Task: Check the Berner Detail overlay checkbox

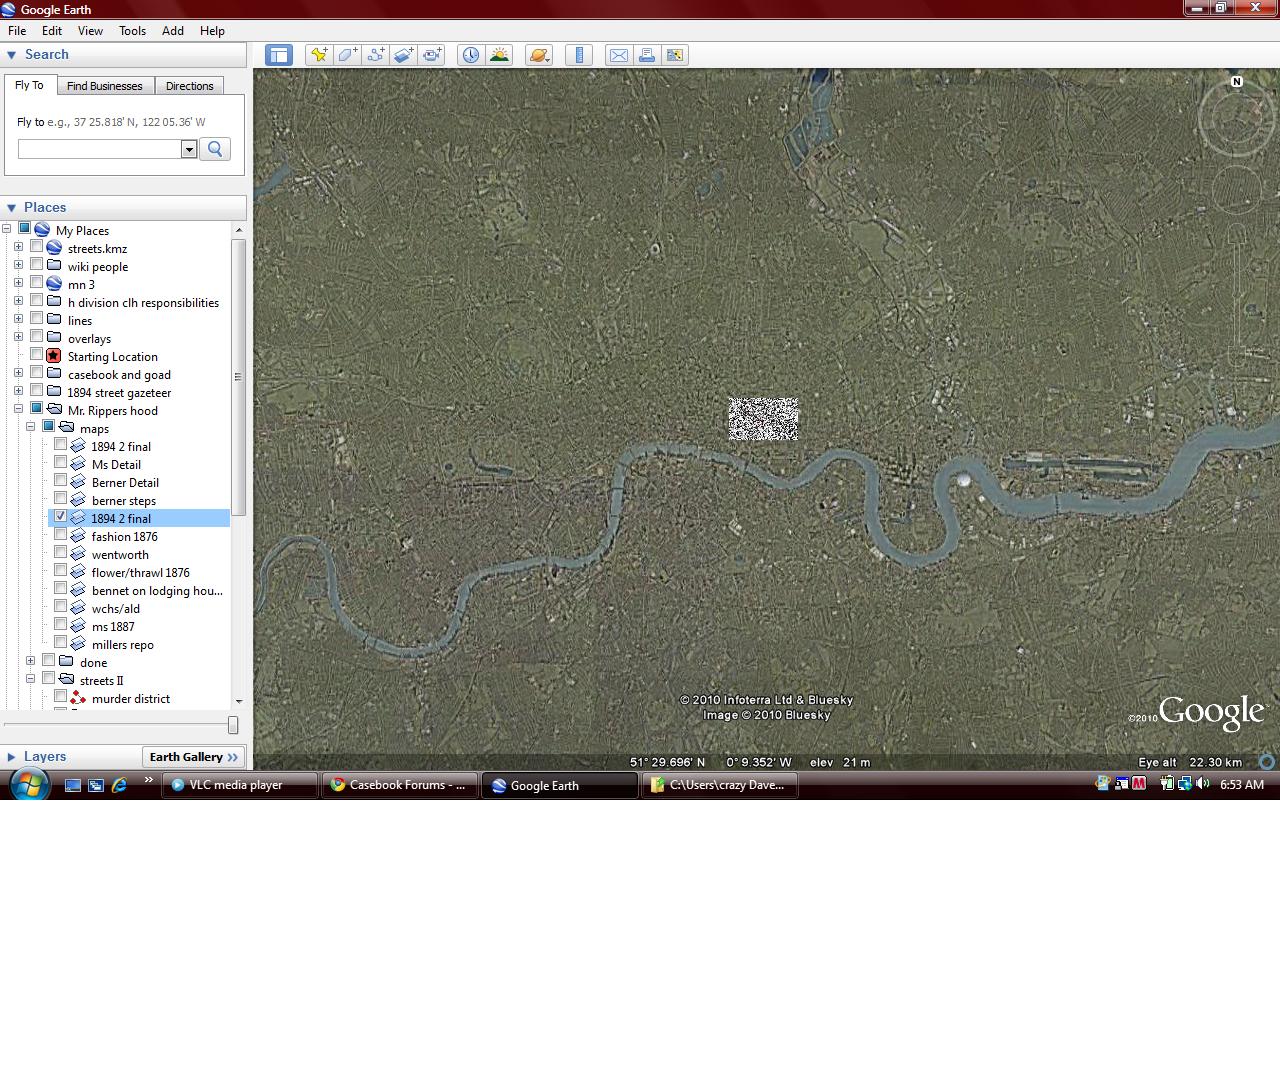Action: [x=61, y=481]
